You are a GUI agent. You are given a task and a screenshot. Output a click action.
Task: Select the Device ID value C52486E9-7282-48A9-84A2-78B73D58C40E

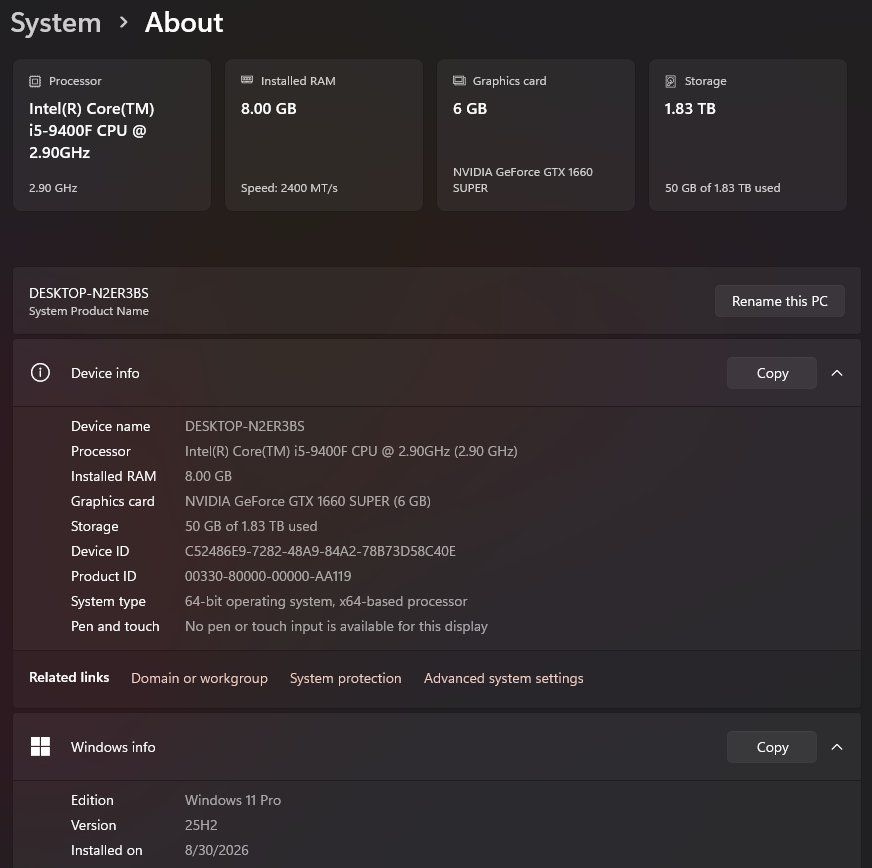coord(320,551)
